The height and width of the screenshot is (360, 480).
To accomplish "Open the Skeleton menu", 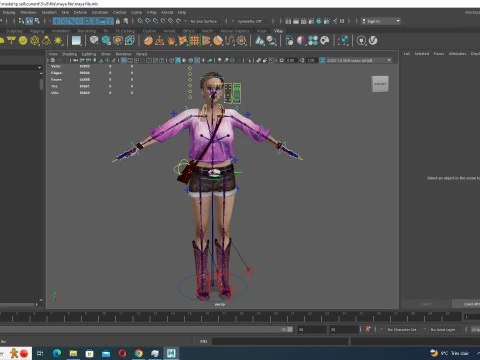I will 49,12.
